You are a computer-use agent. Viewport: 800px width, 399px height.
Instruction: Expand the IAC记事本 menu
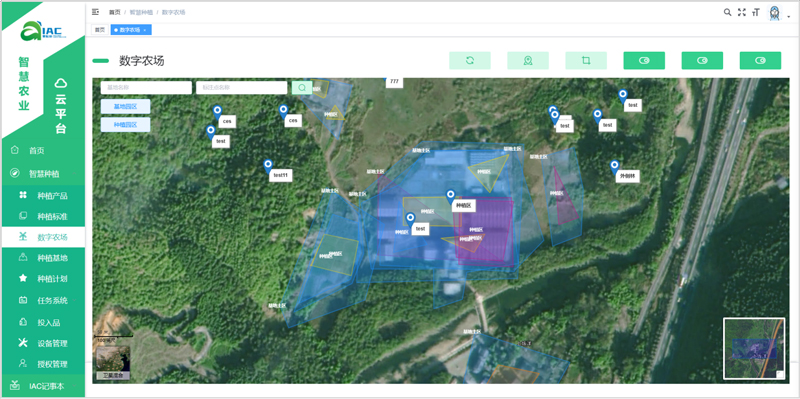pos(43,386)
